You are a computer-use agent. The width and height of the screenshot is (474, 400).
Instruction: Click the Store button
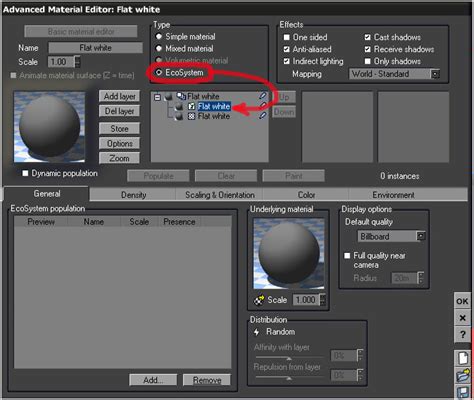(119, 129)
